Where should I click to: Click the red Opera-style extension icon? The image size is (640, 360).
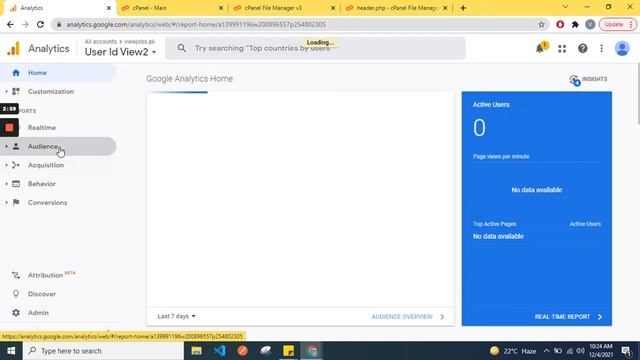[560, 24]
